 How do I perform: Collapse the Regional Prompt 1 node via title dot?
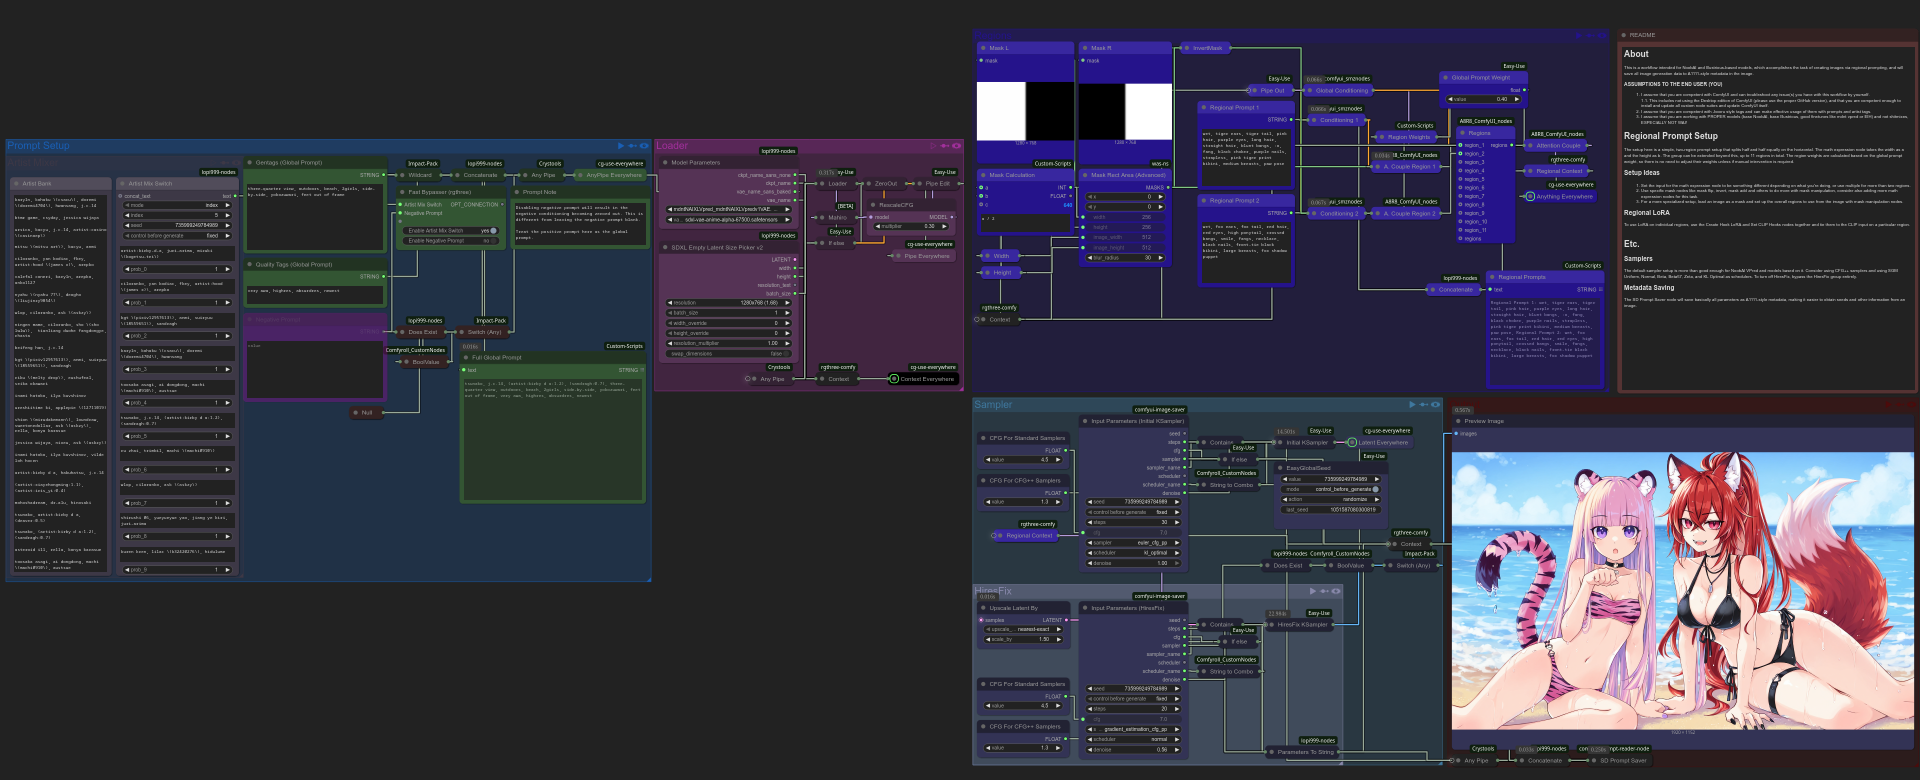(1204, 107)
